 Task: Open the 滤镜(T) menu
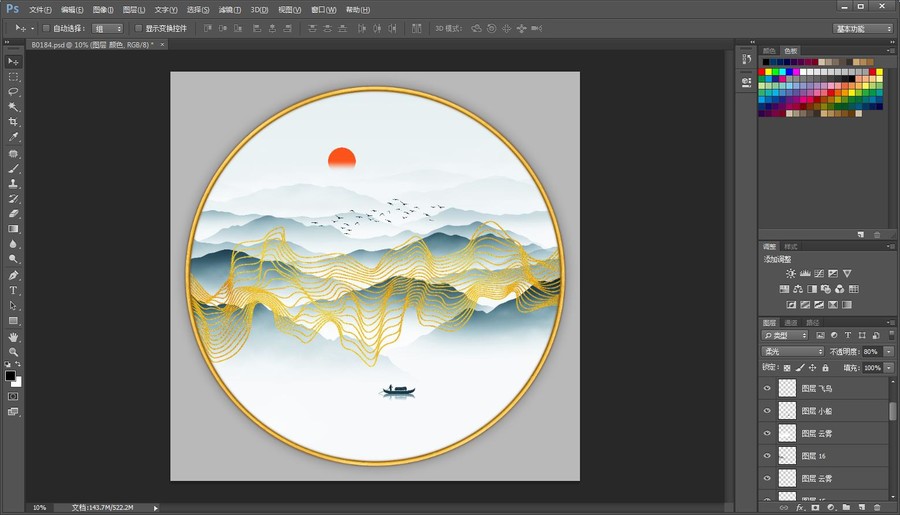pyautogui.click(x=229, y=10)
